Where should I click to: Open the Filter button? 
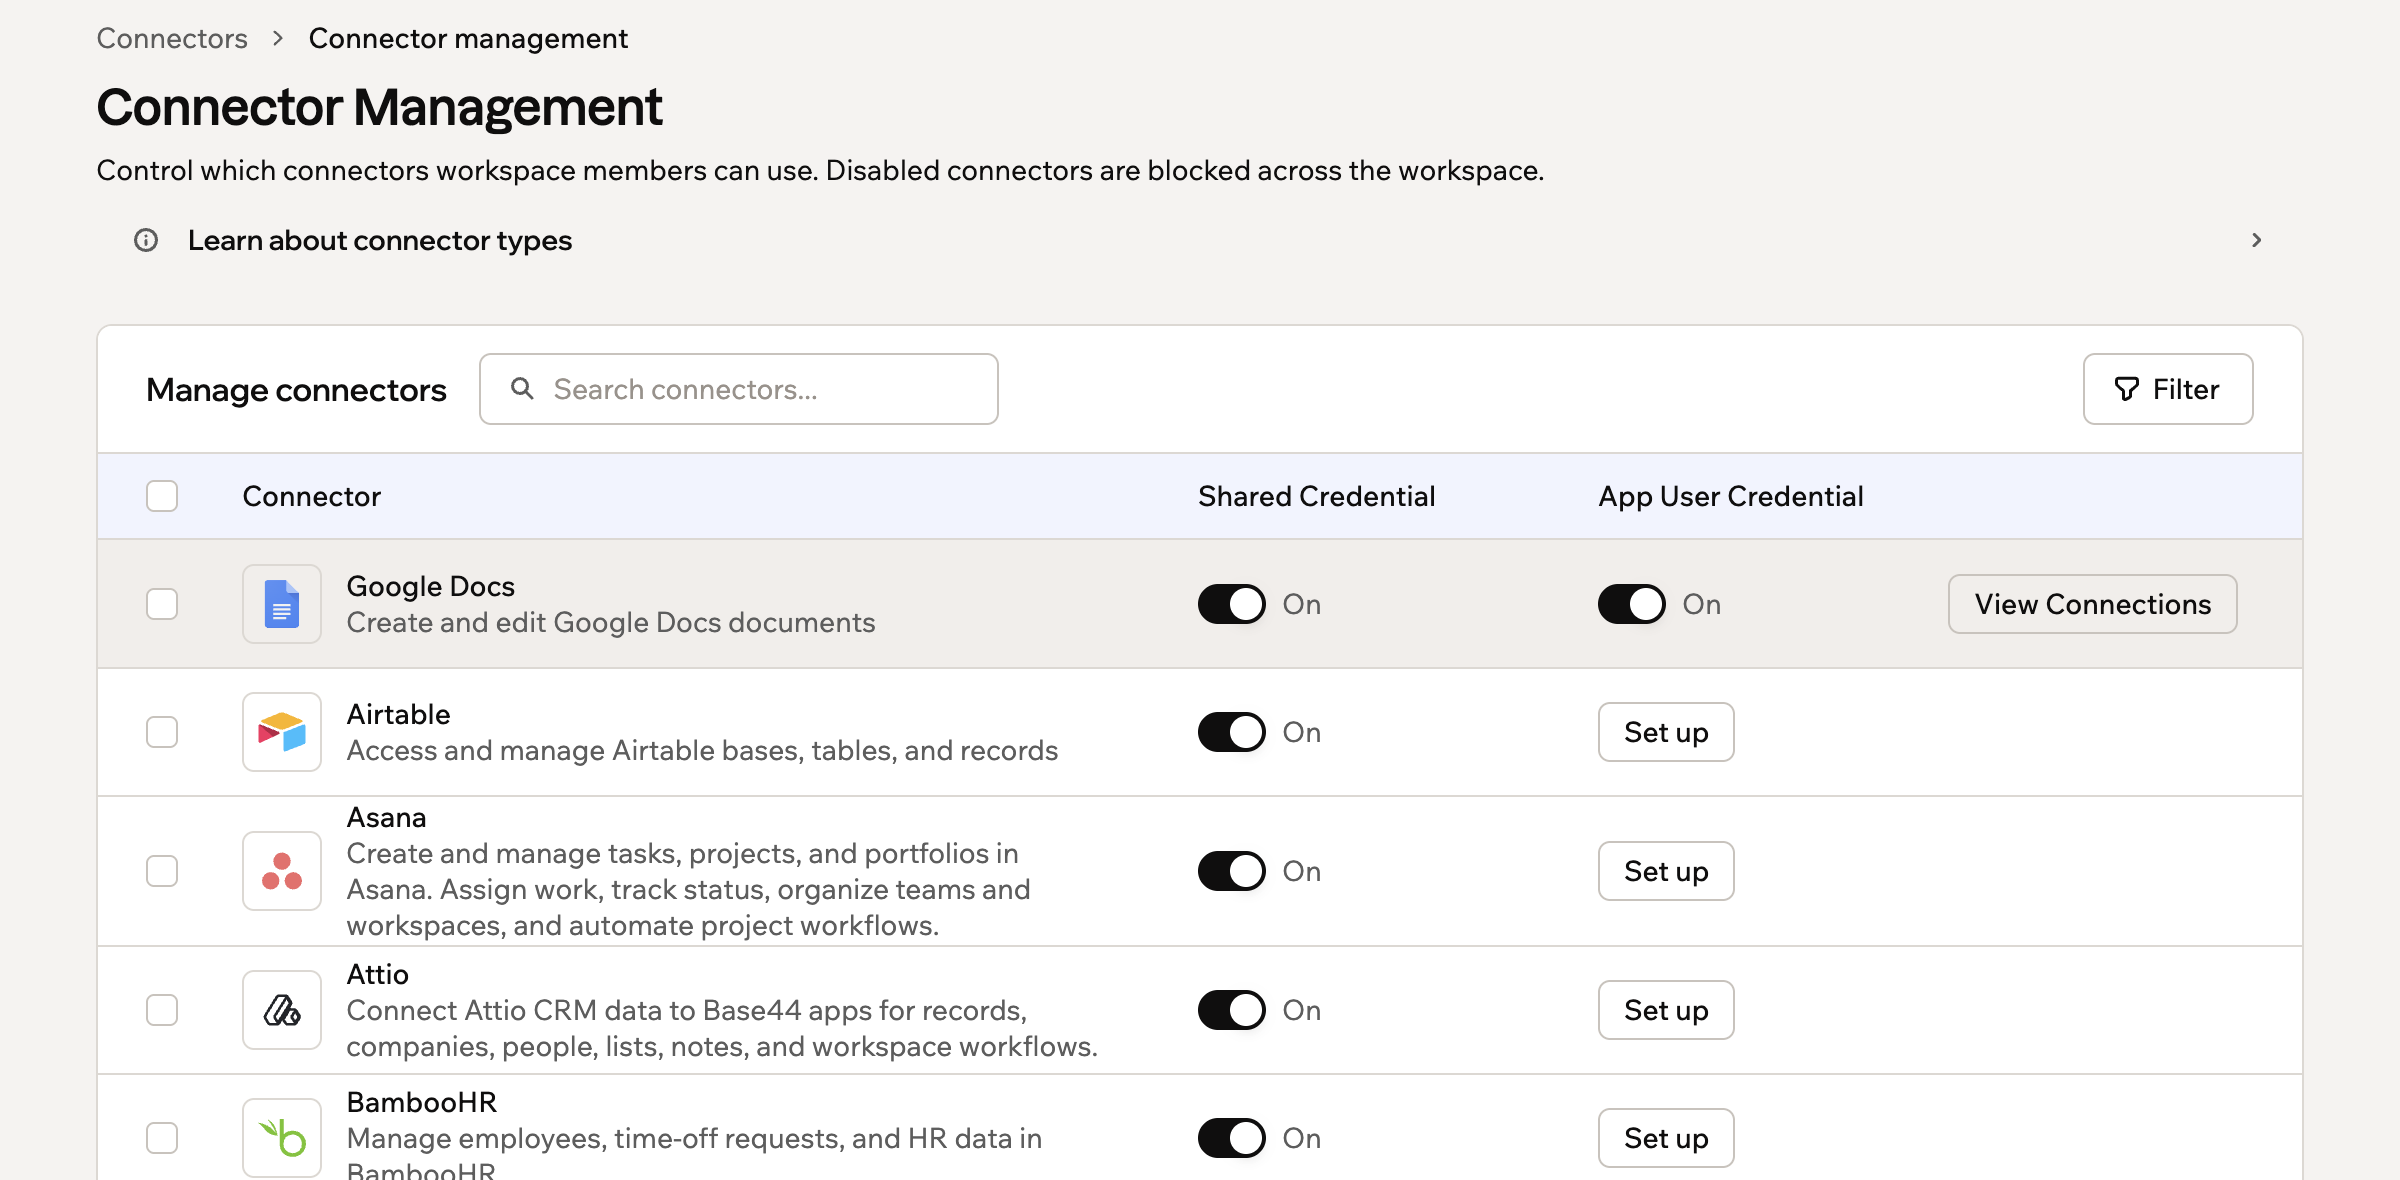pos(2168,389)
